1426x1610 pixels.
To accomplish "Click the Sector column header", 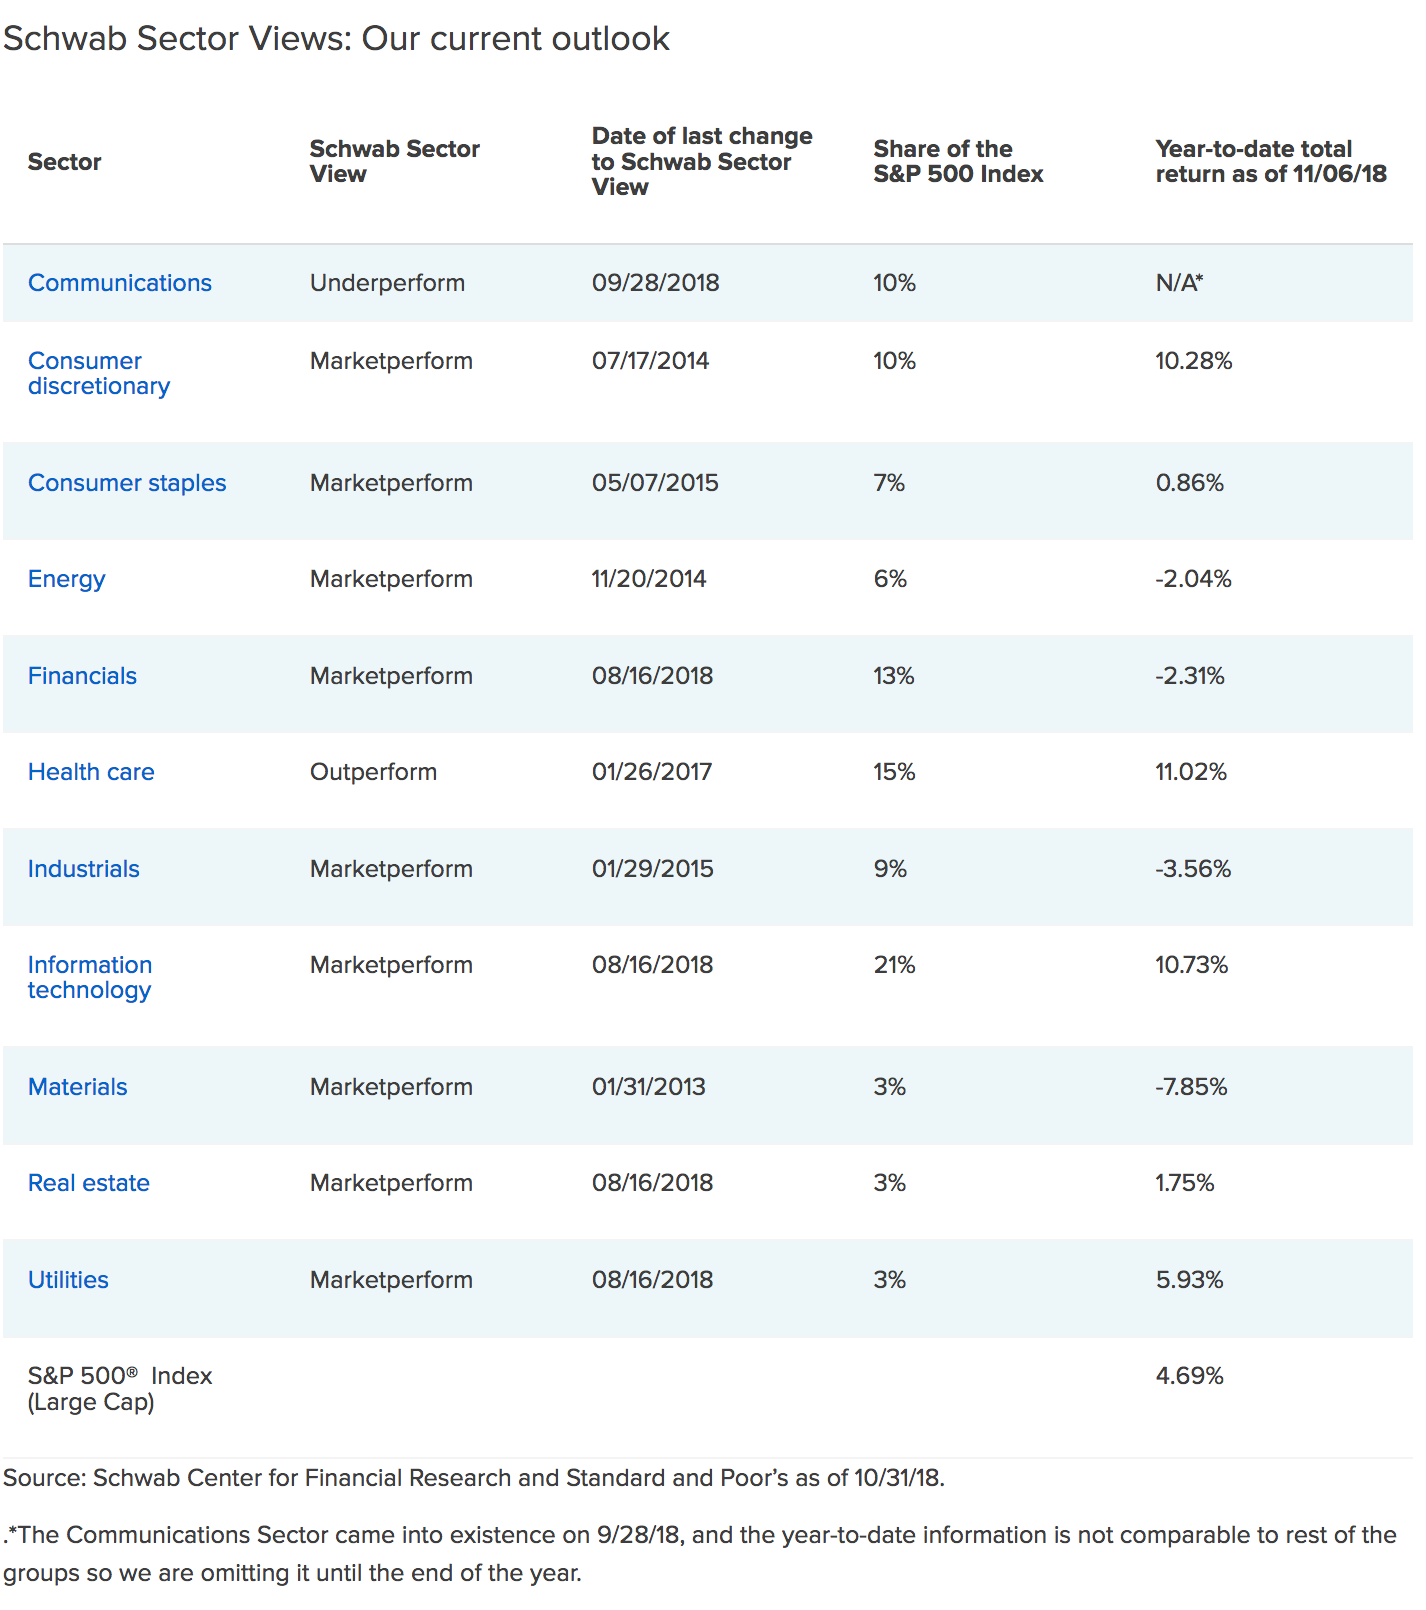I will click(x=65, y=162).
